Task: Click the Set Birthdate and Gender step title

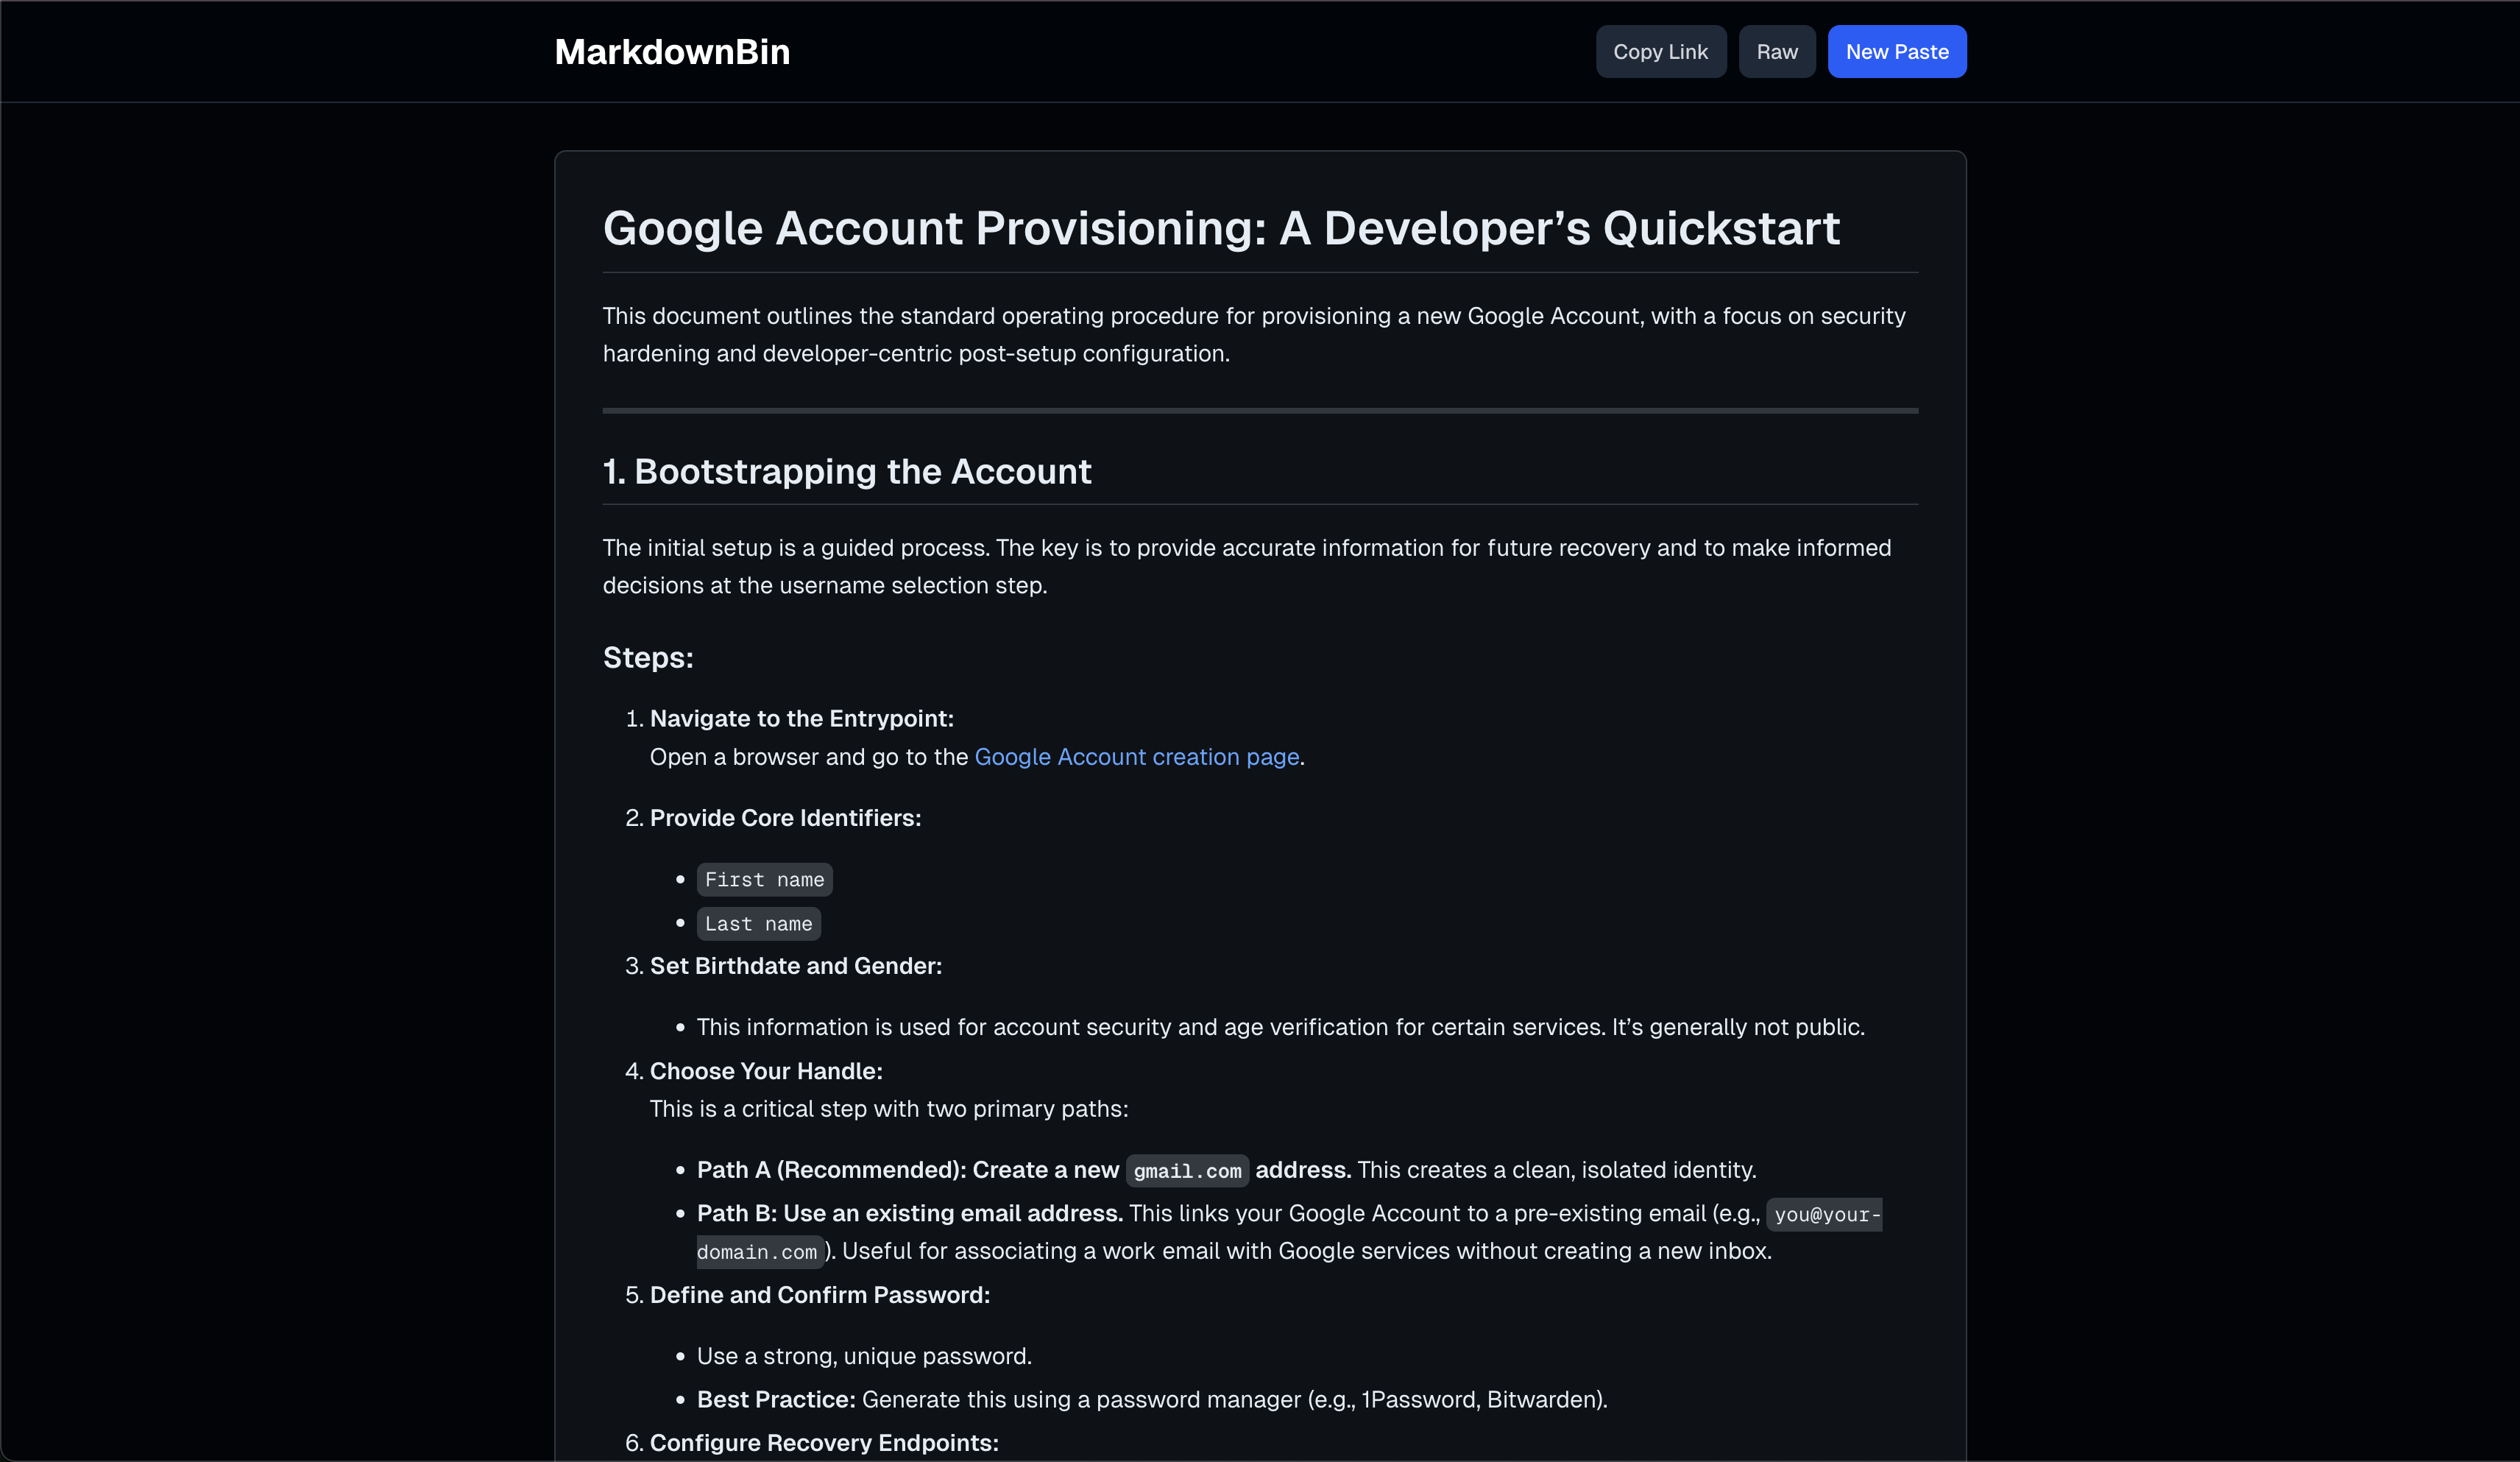Action: click(x=795, y=966)
